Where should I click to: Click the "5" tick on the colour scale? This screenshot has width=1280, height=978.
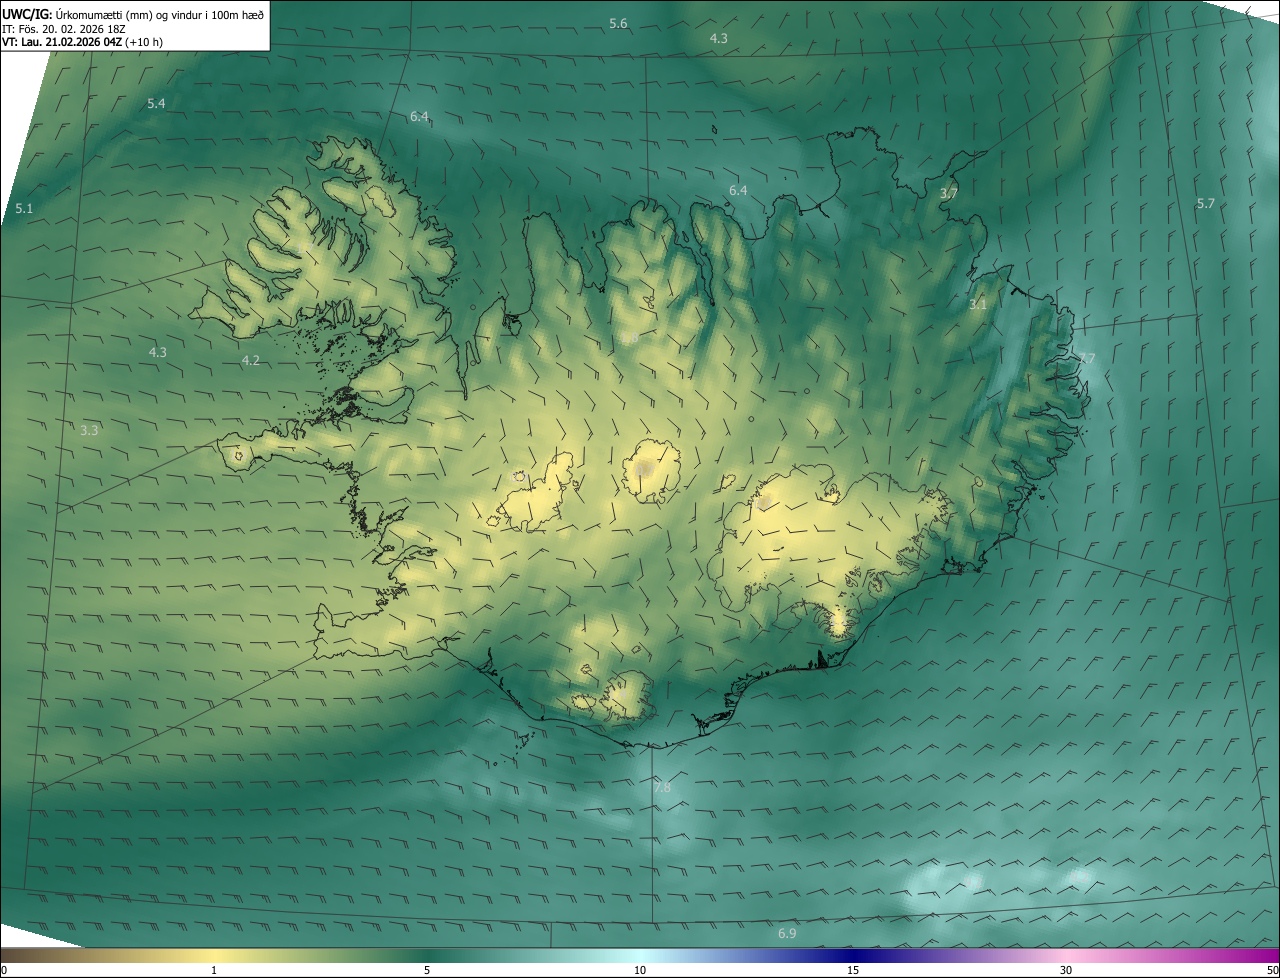click(x=427, y=970)
